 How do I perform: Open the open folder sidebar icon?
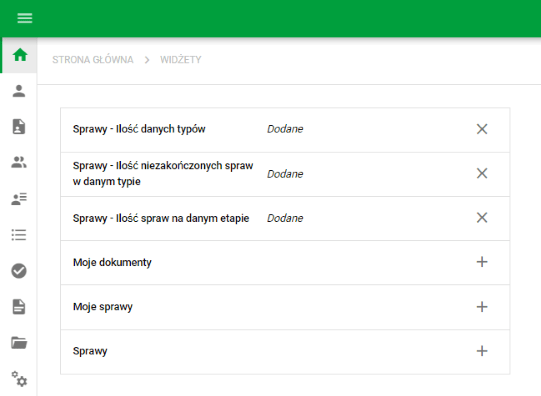click(x=19, y=343)
